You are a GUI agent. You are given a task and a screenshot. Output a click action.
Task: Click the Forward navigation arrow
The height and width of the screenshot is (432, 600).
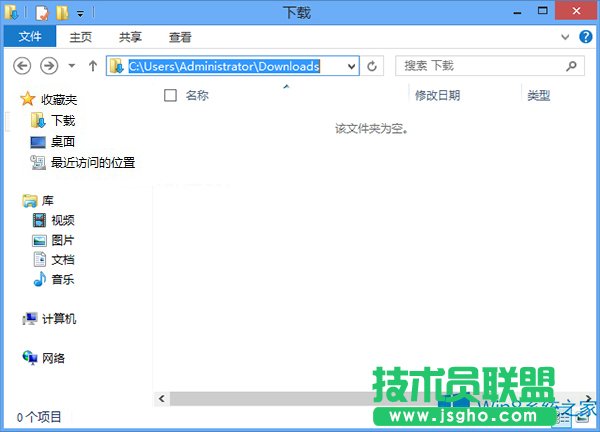pyautogui.click(x=49, y=66)
